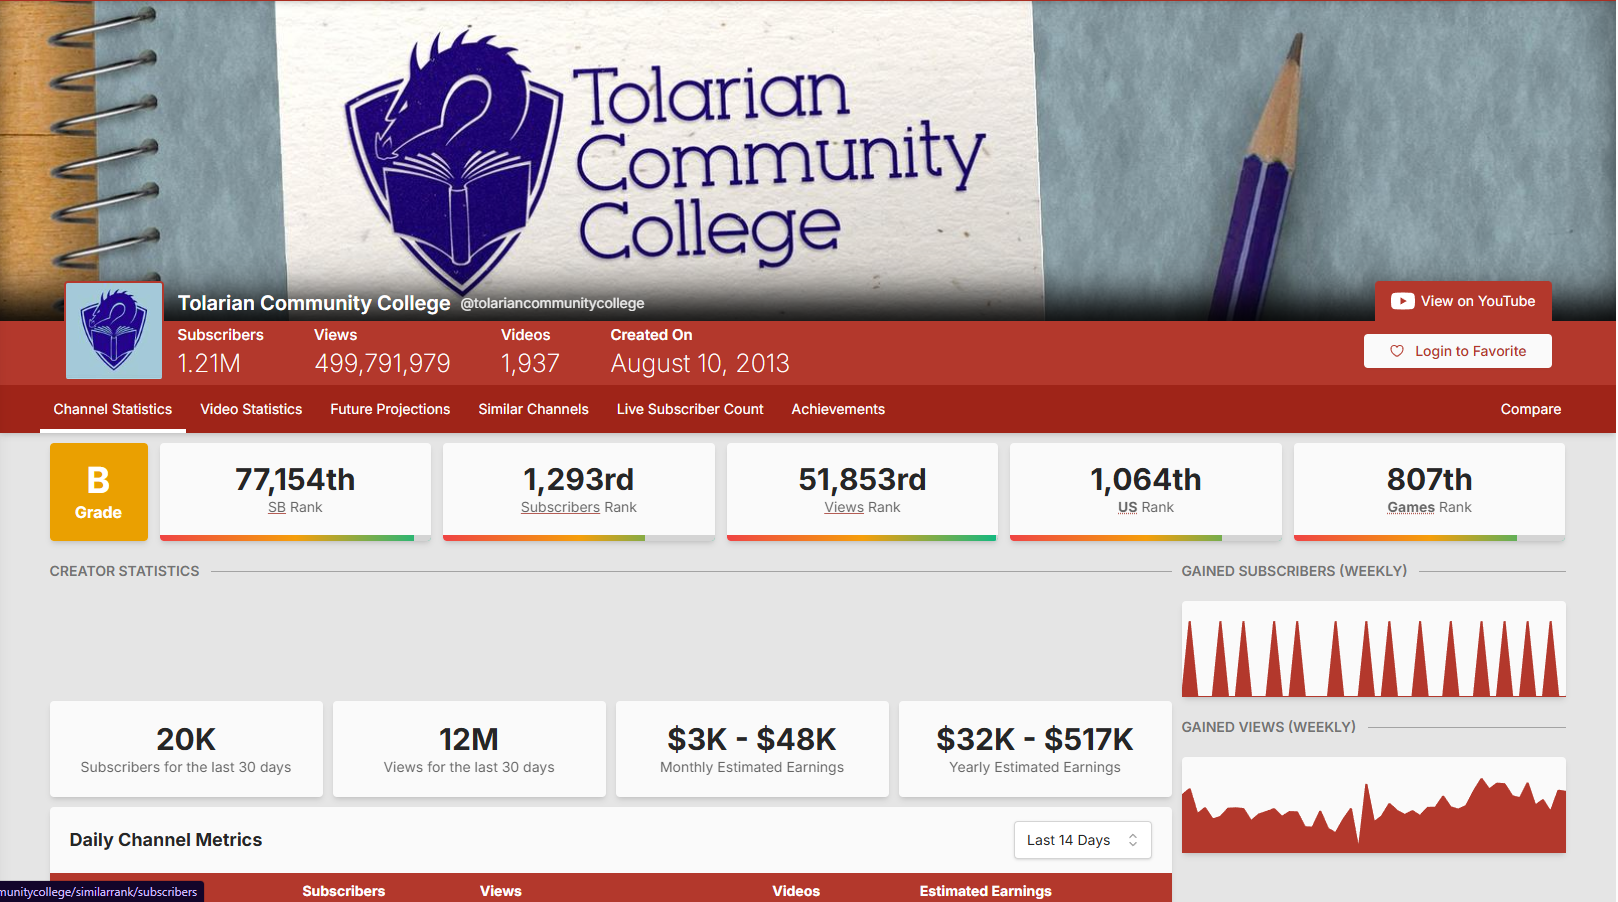Open the View on YouTube button
The image size is (1618, 902).
tap(1463, 301)
